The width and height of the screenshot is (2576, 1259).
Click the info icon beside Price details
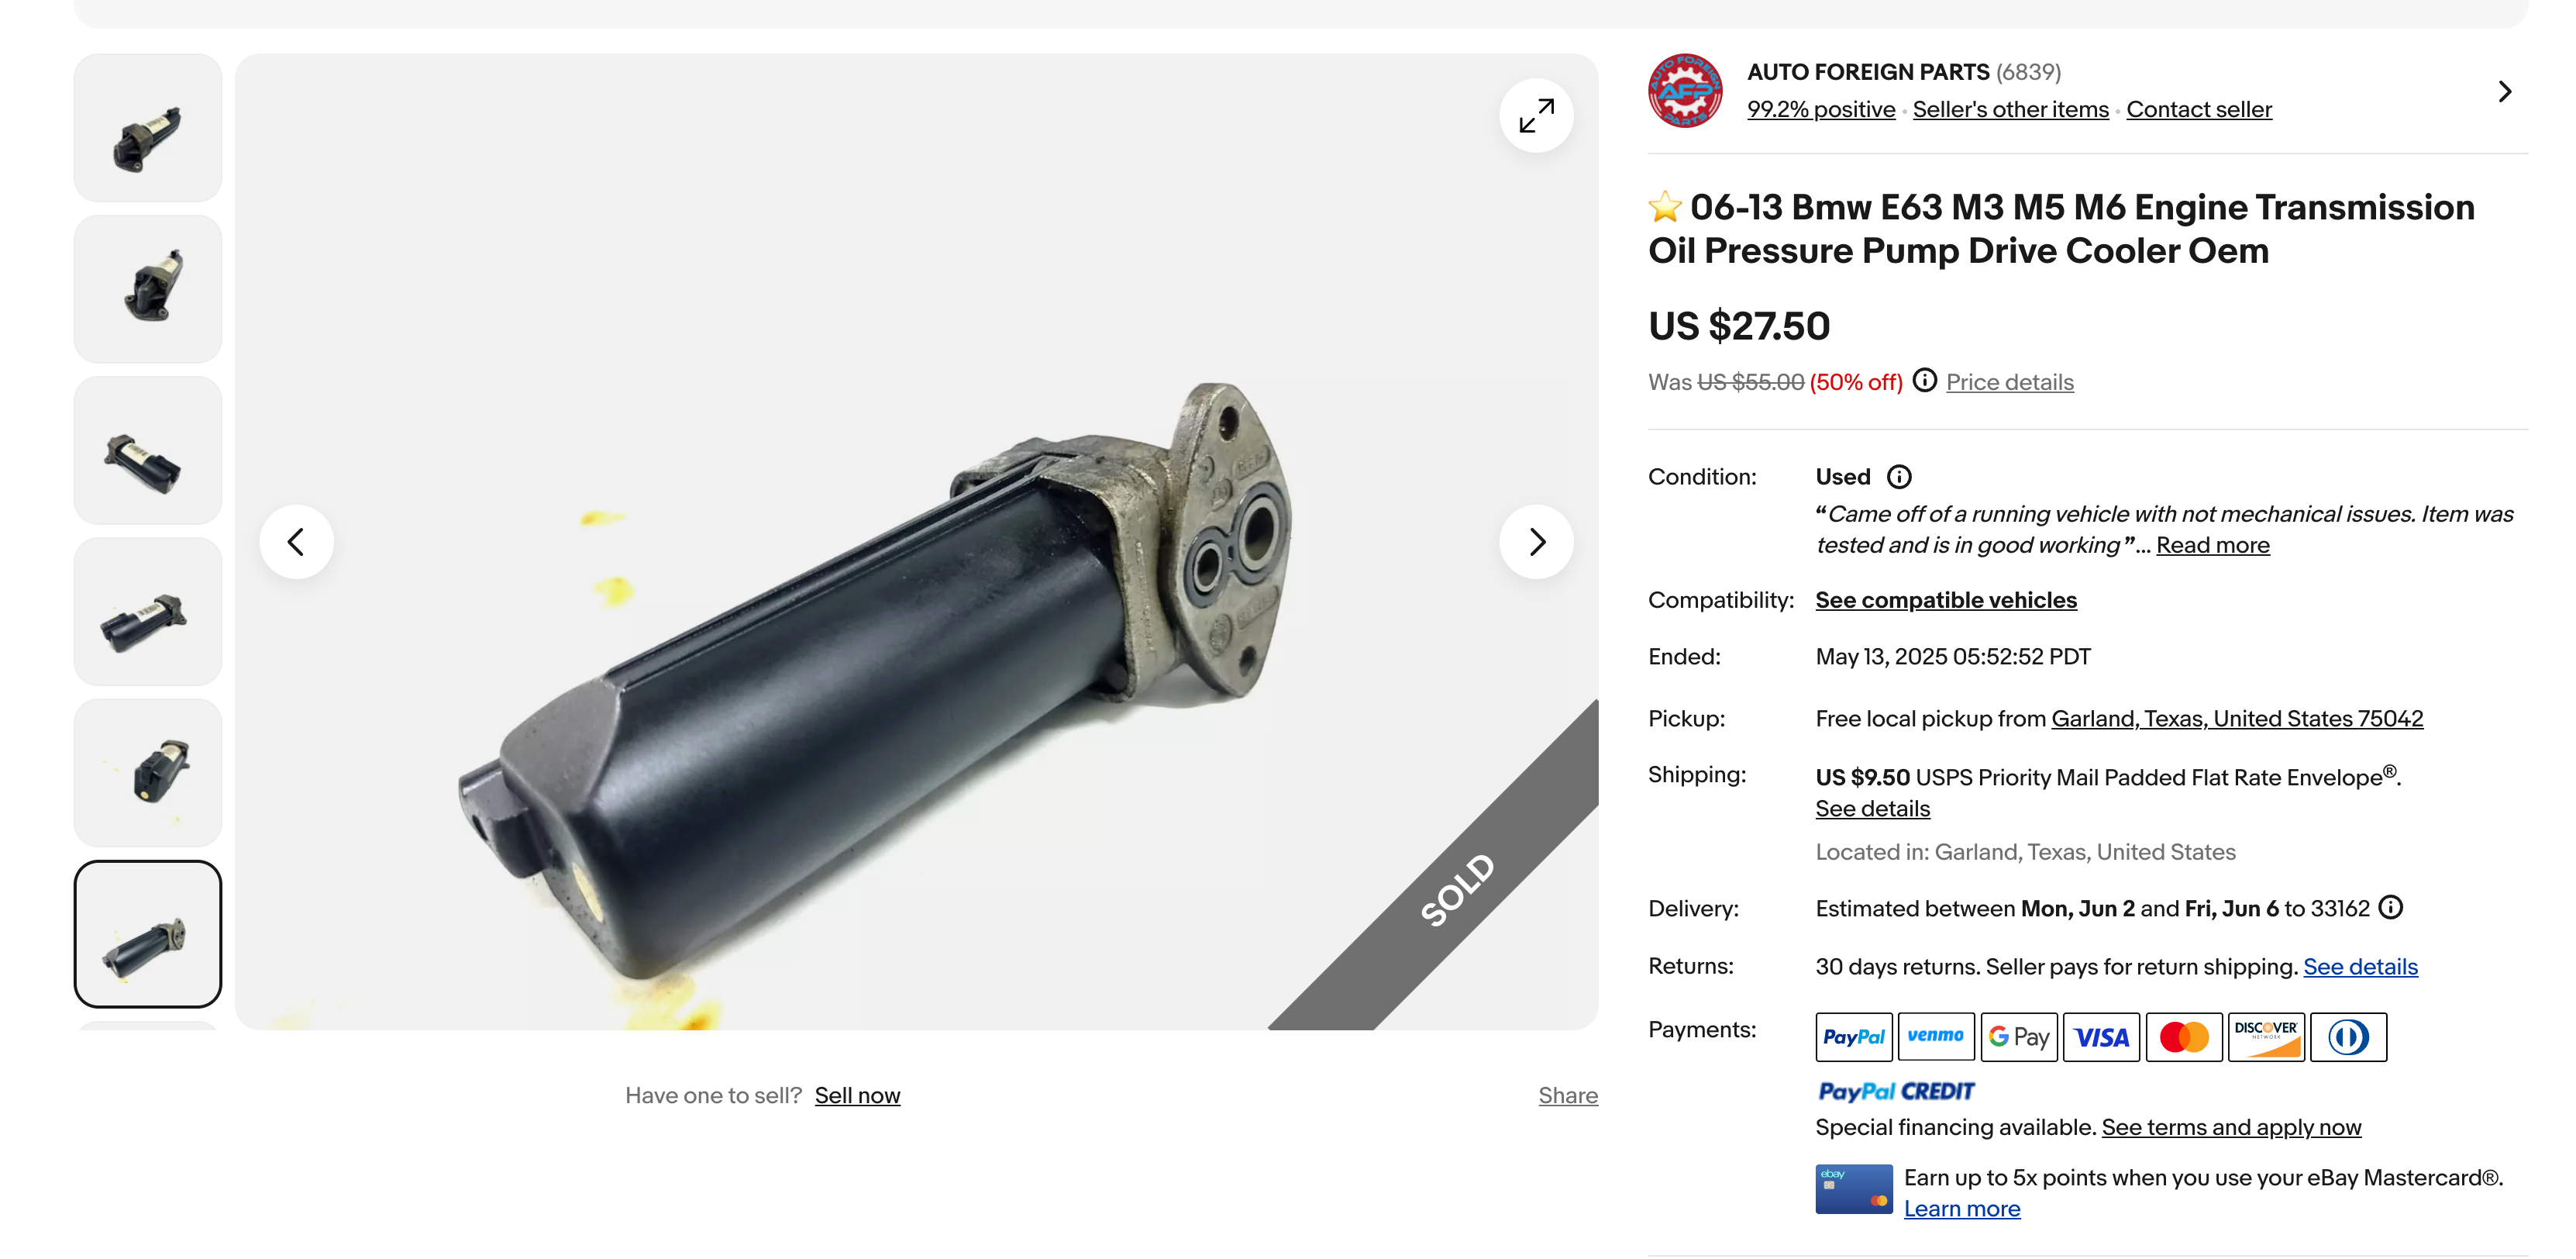(1924, 381)
